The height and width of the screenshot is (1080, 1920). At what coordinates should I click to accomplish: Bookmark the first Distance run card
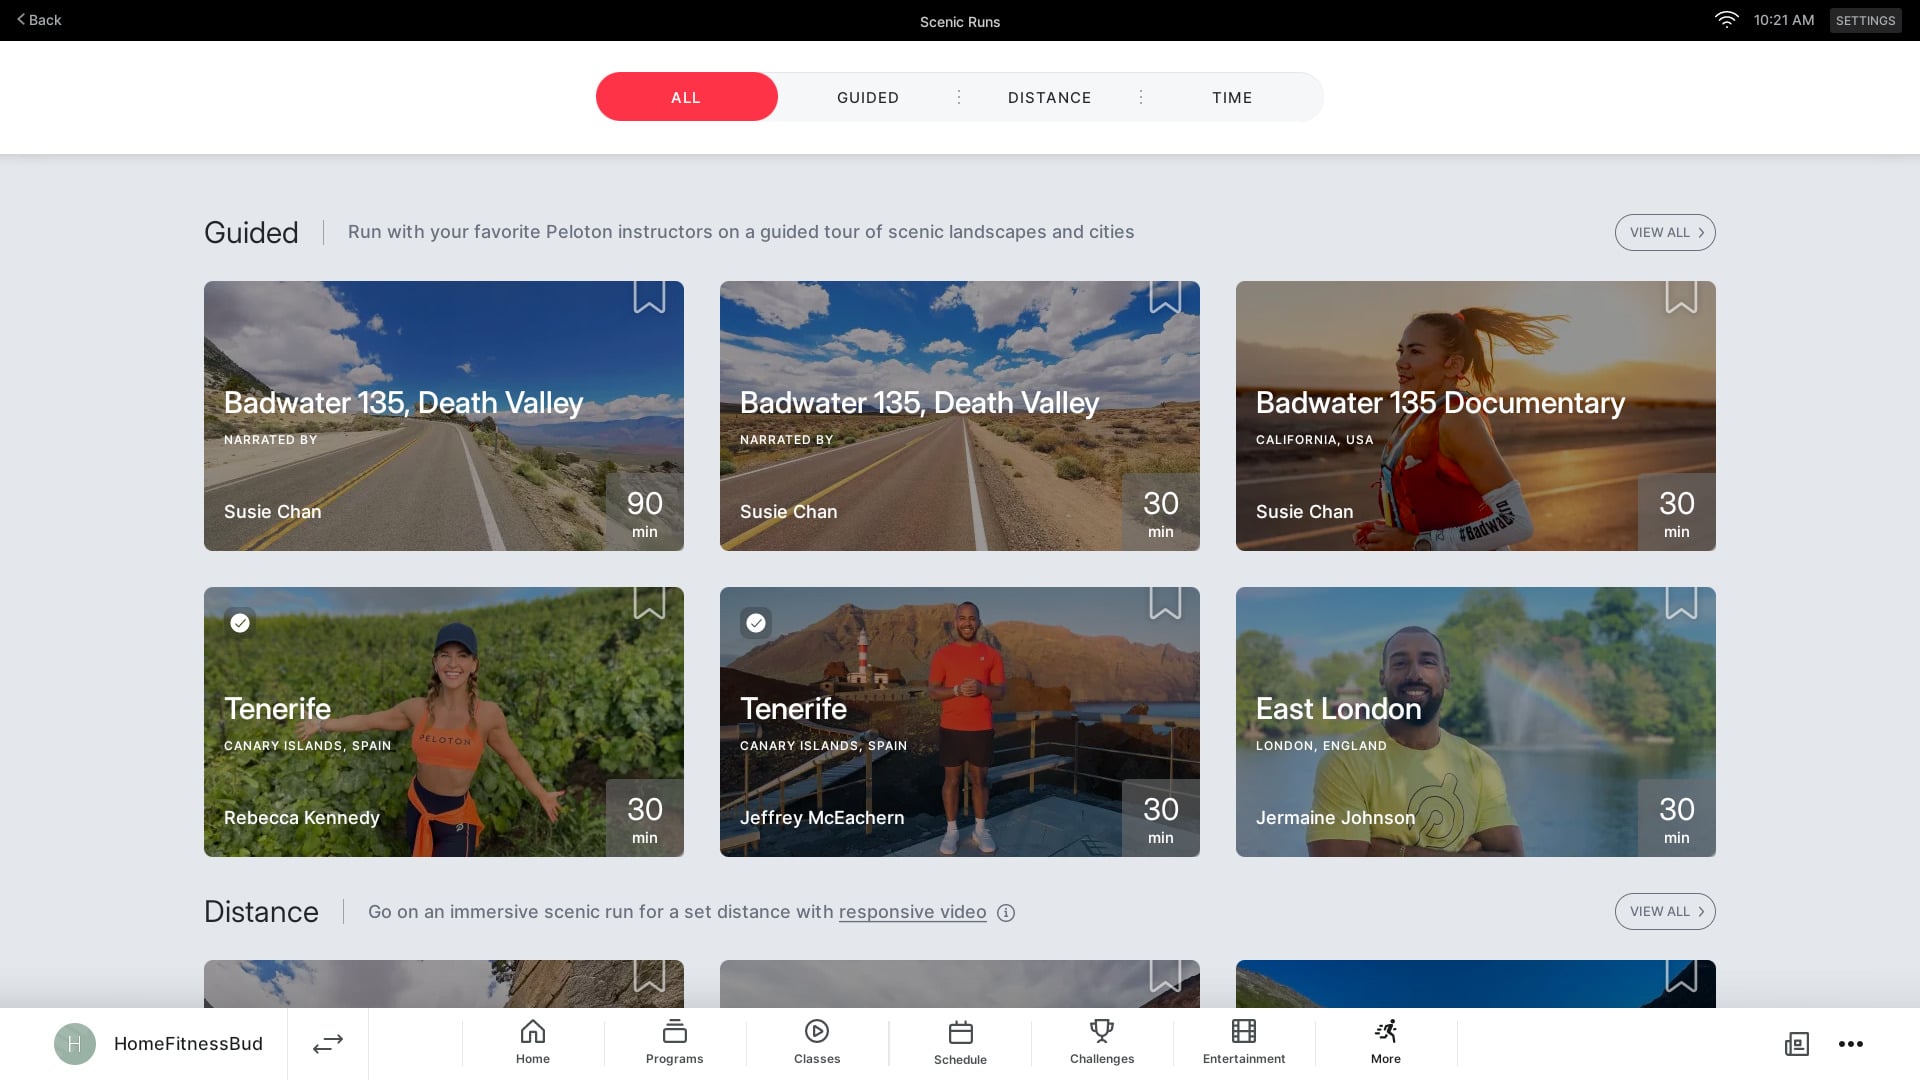[649, 976]
